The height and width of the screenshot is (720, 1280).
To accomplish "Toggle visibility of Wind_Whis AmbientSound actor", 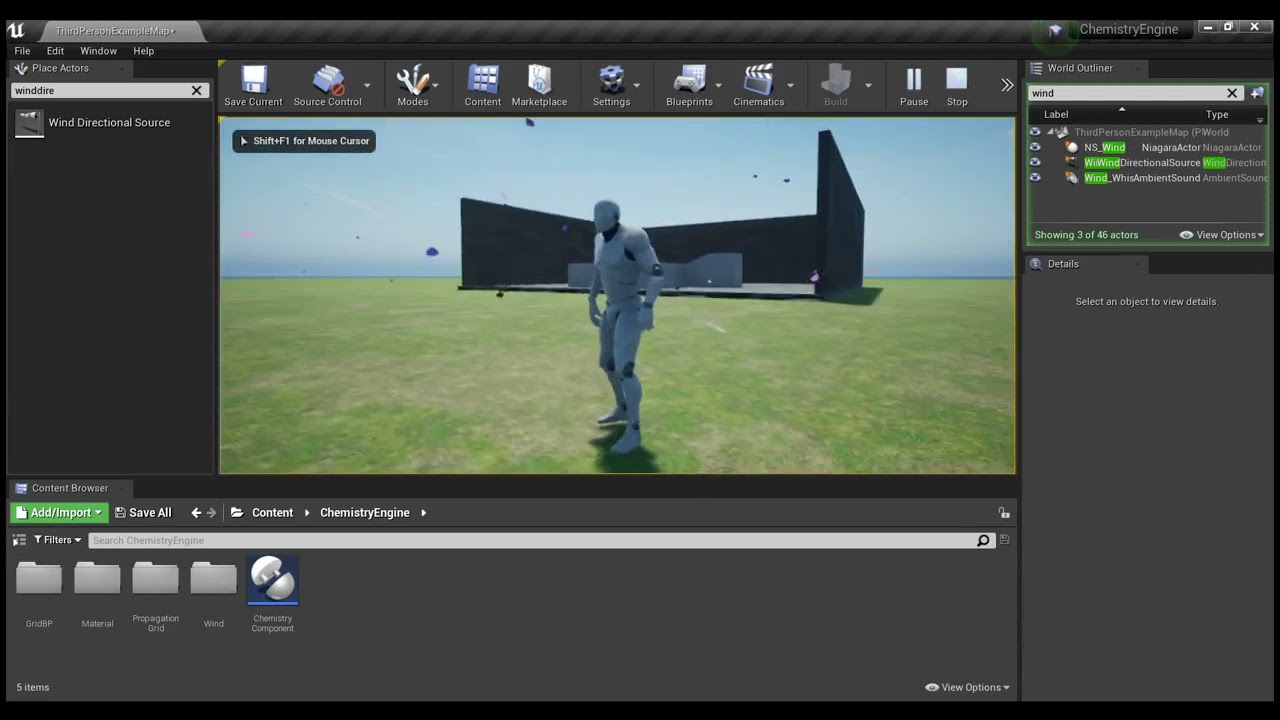I will (1035, 178).
